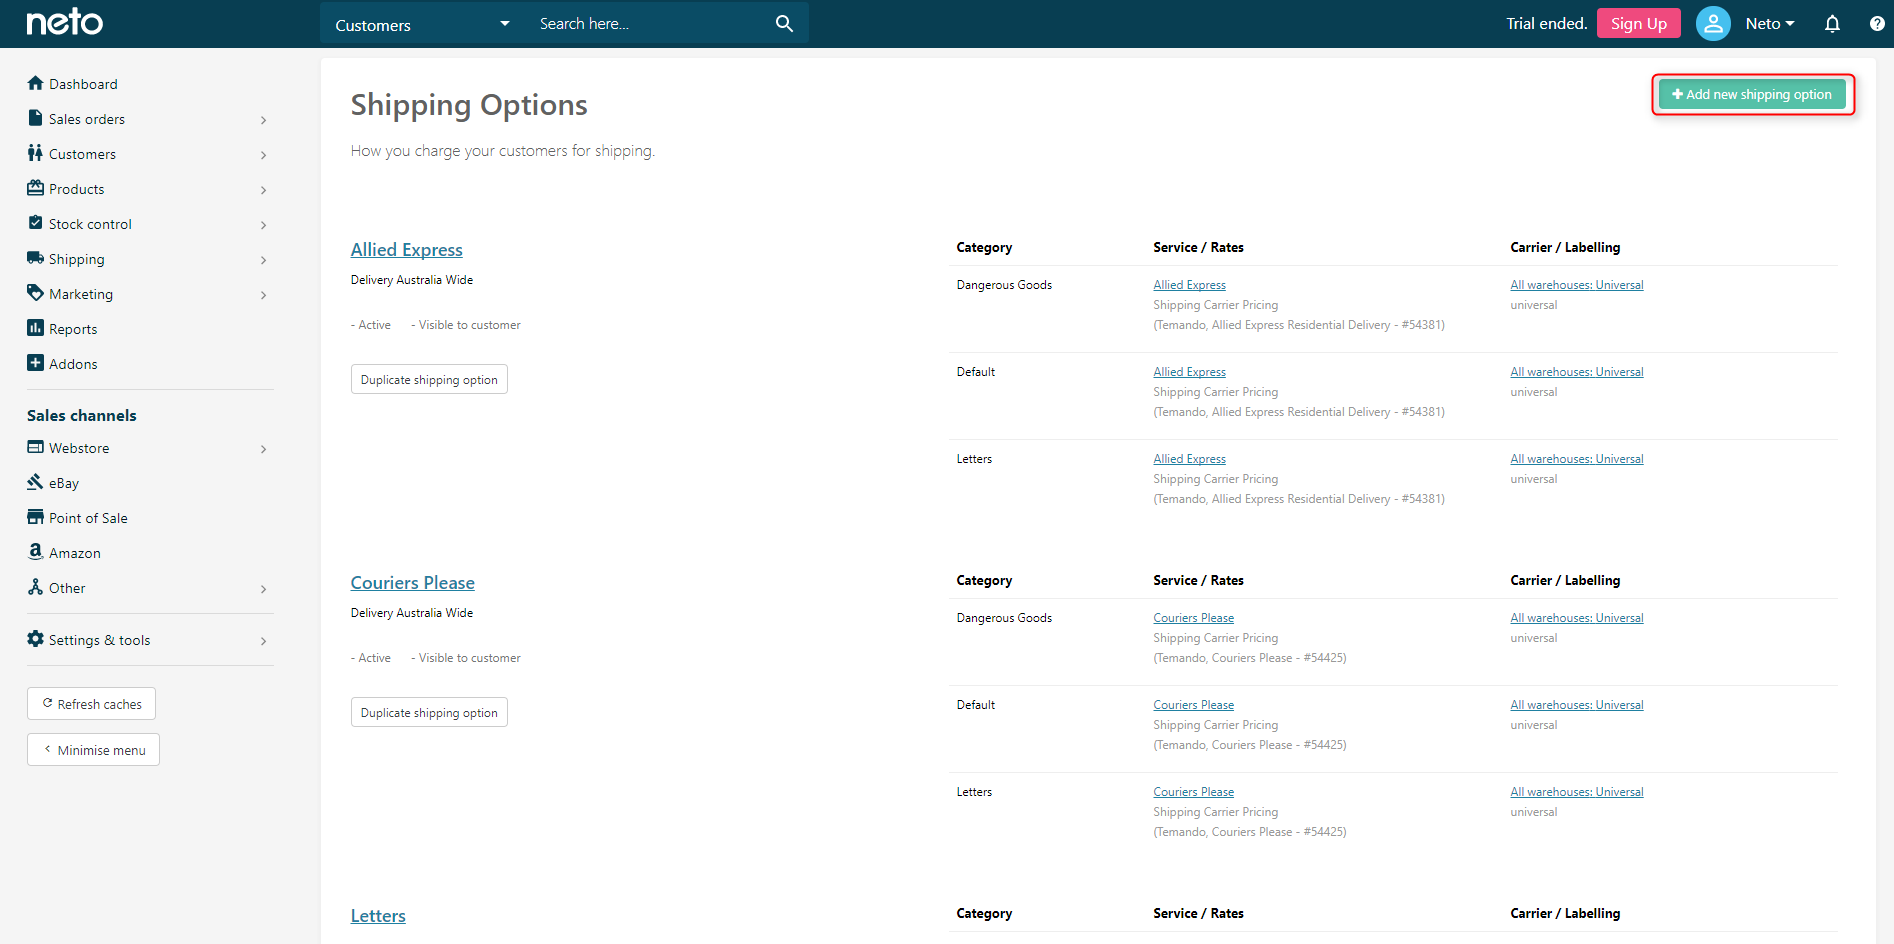This screenshot has width=1894, height=944.
Task: Expand the Settings & tools submenu arrow
Action: coord(264,641)
